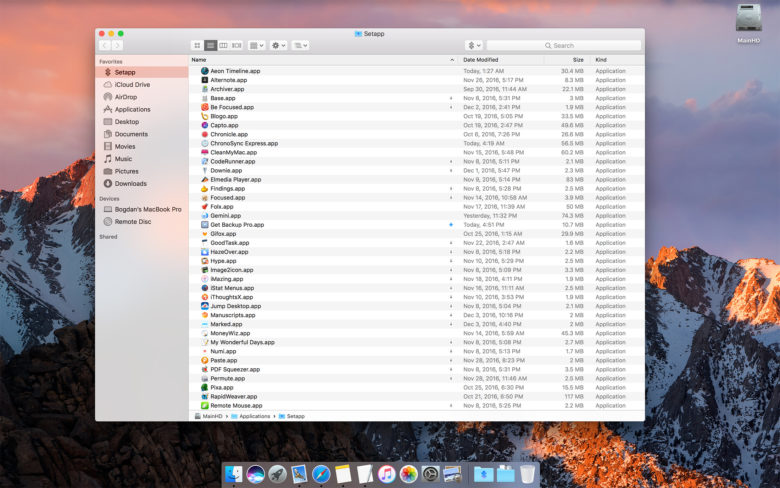780x488 pixels.
Task: Open Downloads from the sidebar Favorites
Action: (130, 183)
